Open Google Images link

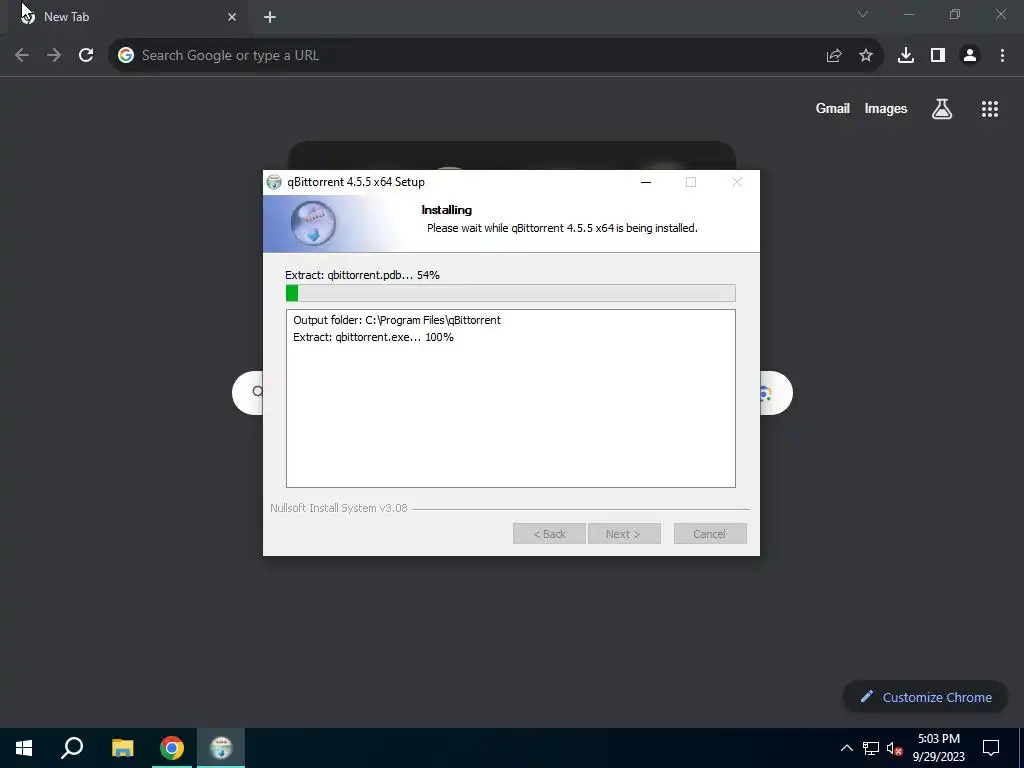point(886,108)
